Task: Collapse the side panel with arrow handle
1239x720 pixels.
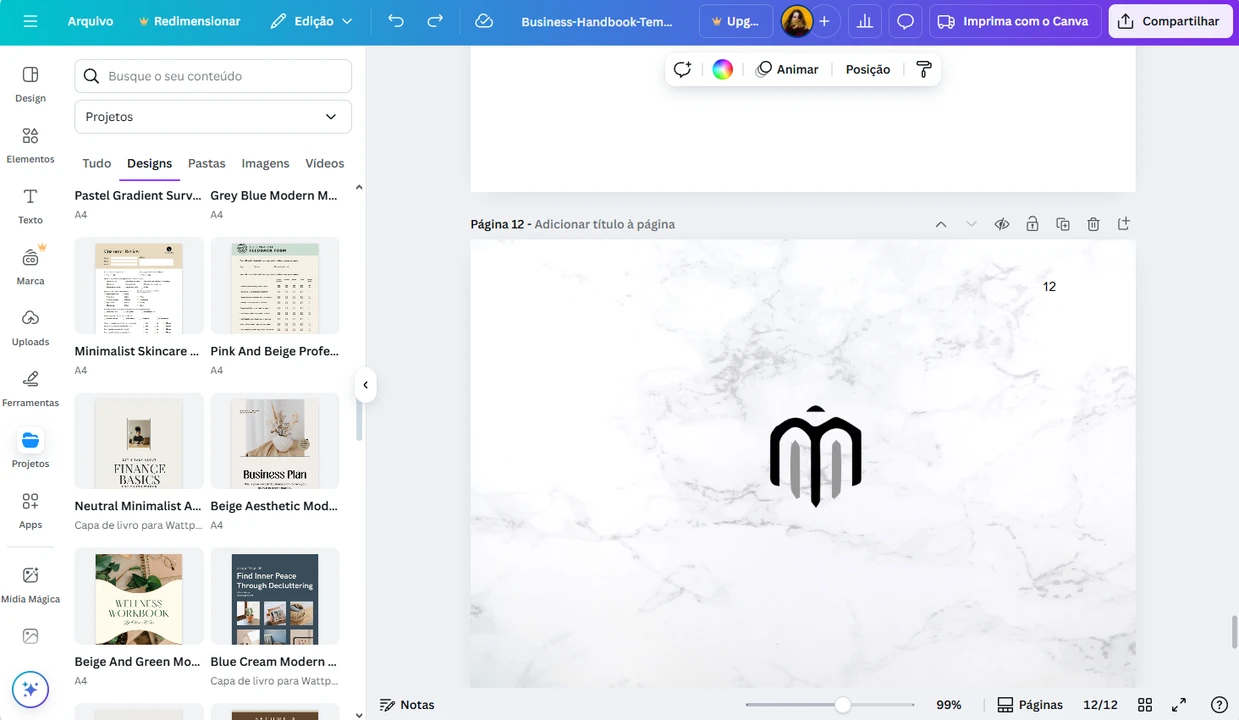Action: [365, 385]
